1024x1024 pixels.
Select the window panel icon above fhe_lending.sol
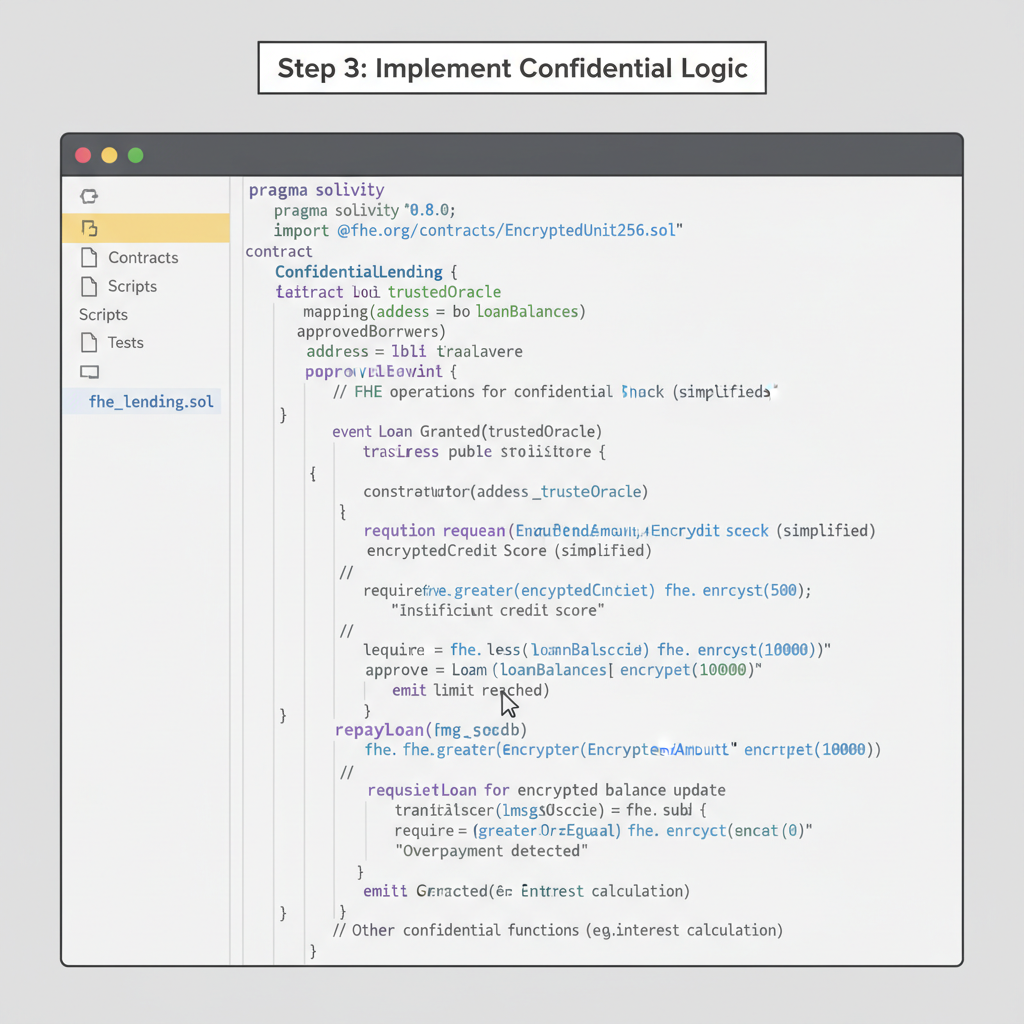(x=89, y=371)
